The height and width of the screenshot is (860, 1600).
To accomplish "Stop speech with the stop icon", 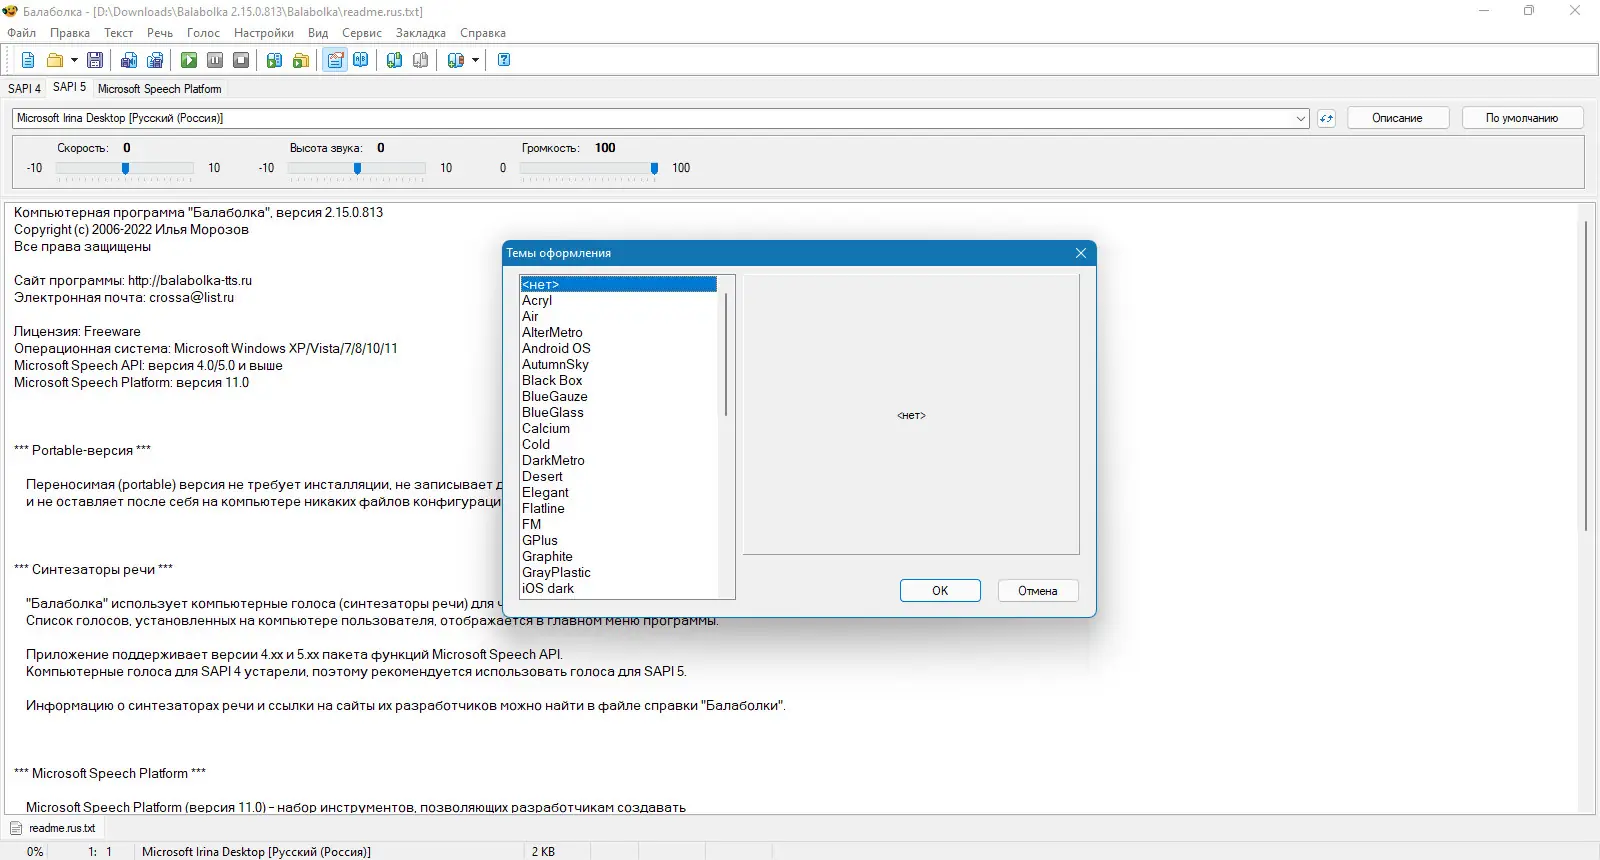I will (x=241, y=60).
